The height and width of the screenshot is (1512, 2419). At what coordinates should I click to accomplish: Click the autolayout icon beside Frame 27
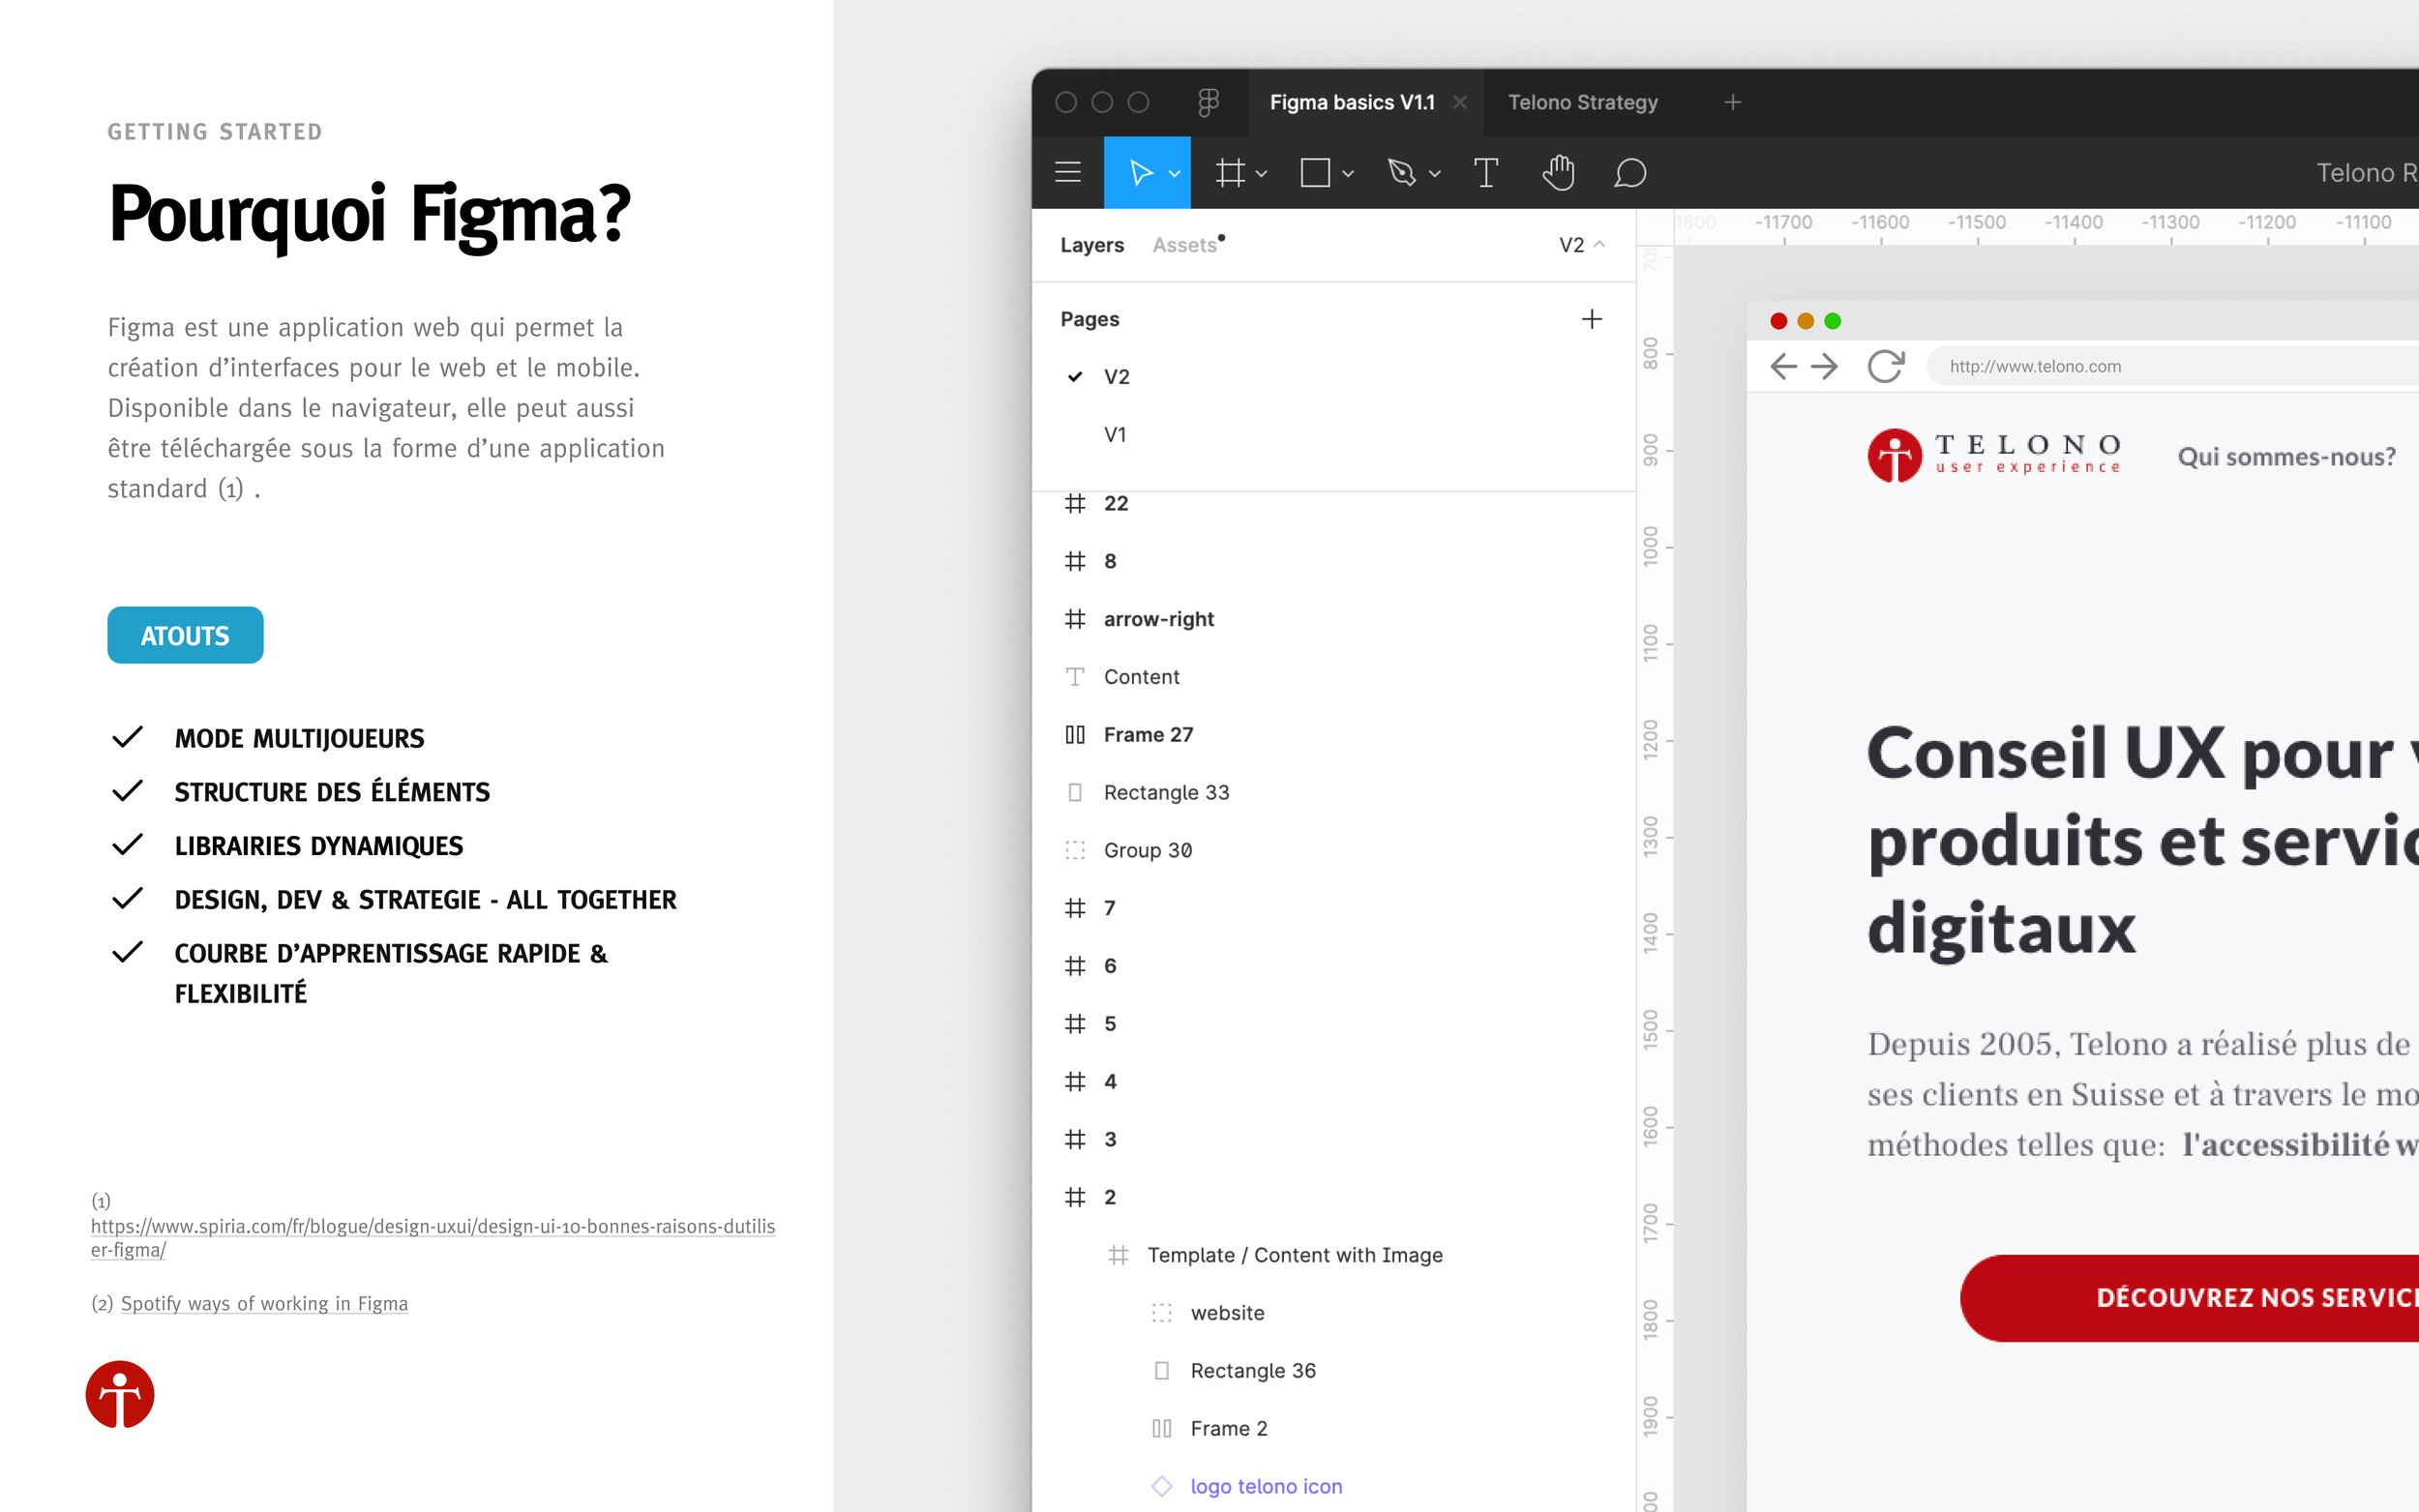(1074, 734)
